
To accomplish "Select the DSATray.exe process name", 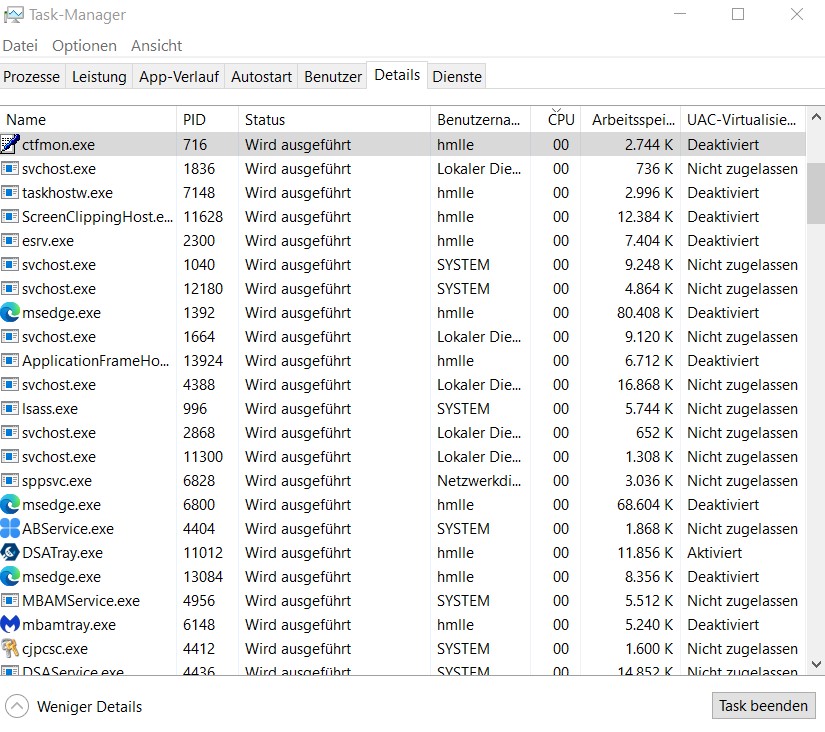I will pos(62,553).
